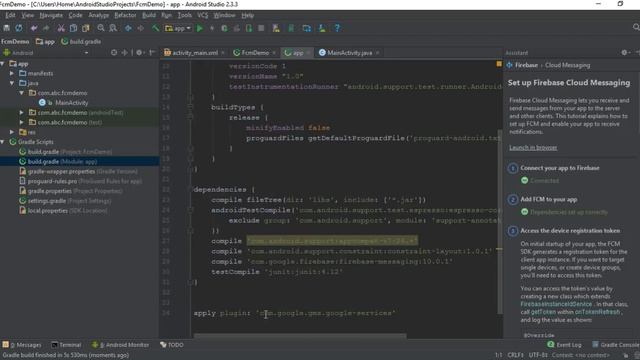The image size is (640, 360).
Task: Click the navigate Forward arrow icon
Action: pyautogui.click(x=140, y=28)
